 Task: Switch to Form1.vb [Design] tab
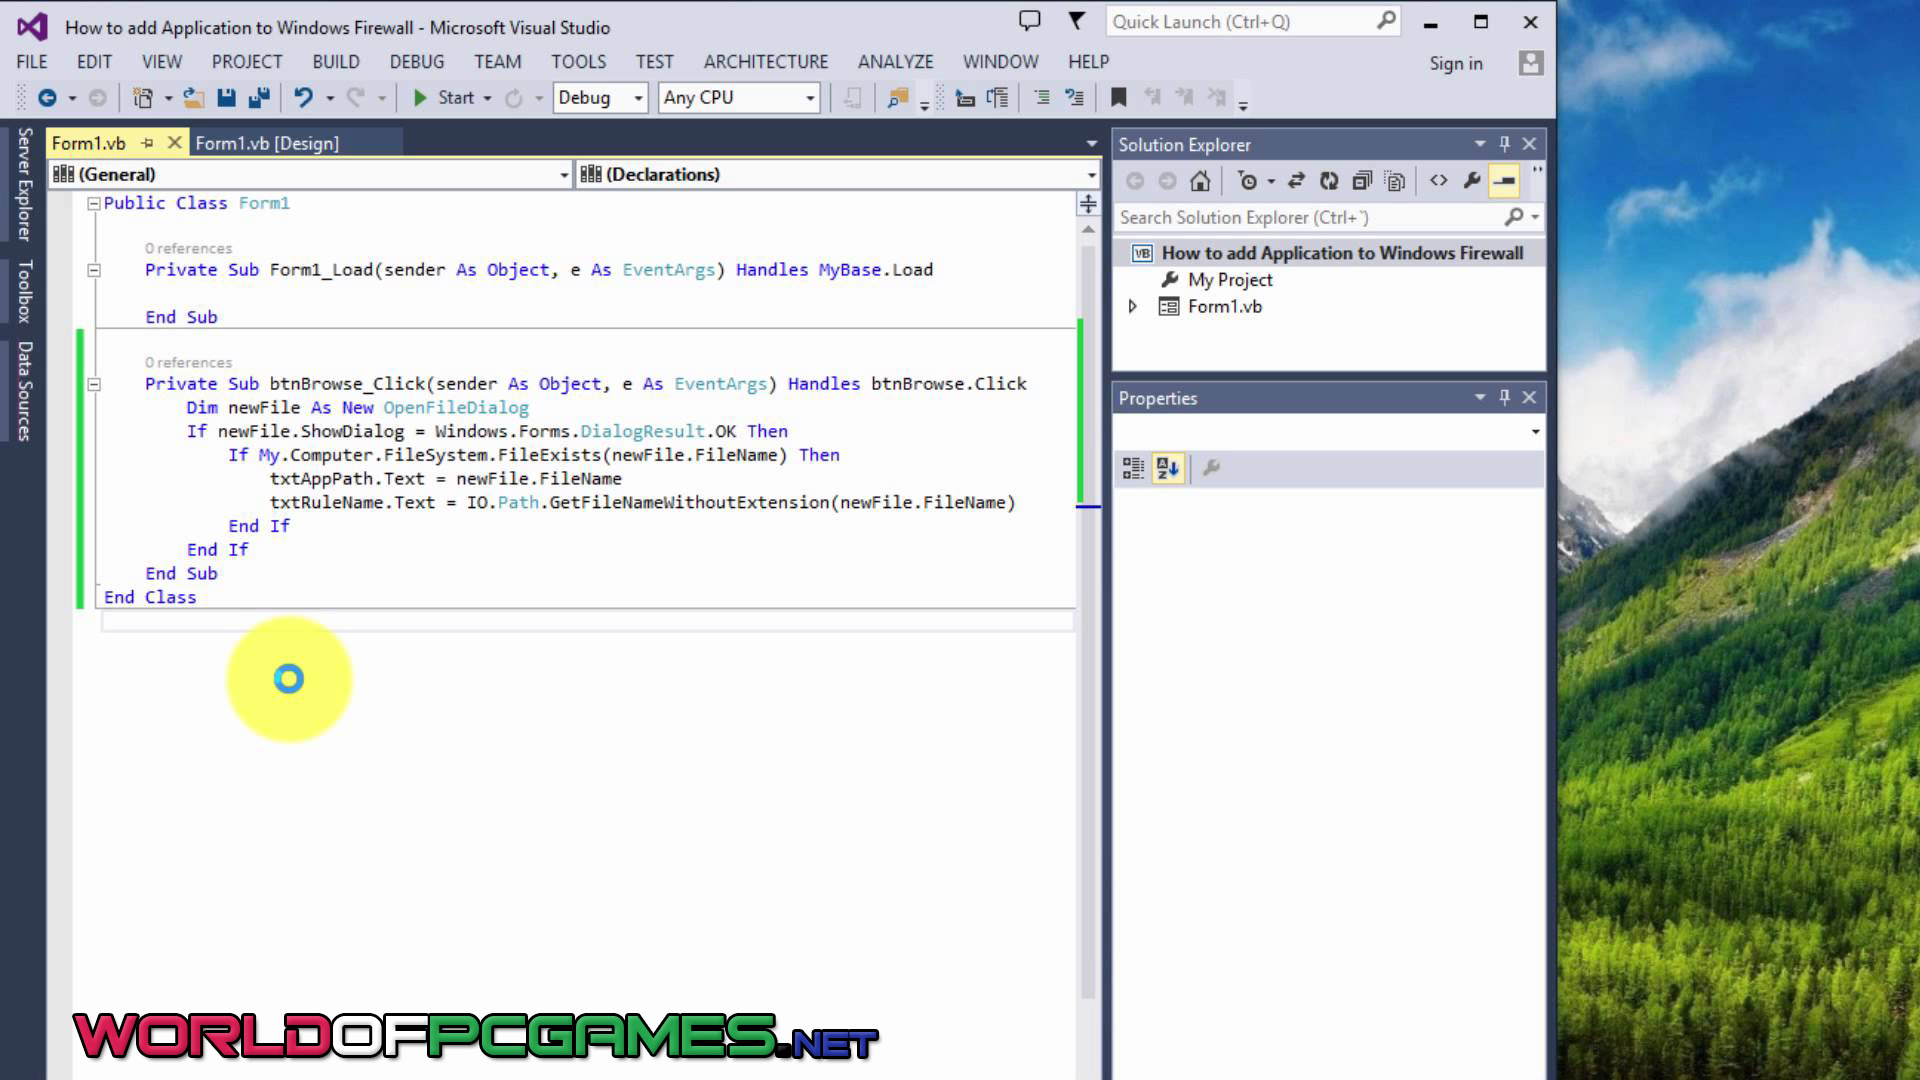click(x=267, y=143)
